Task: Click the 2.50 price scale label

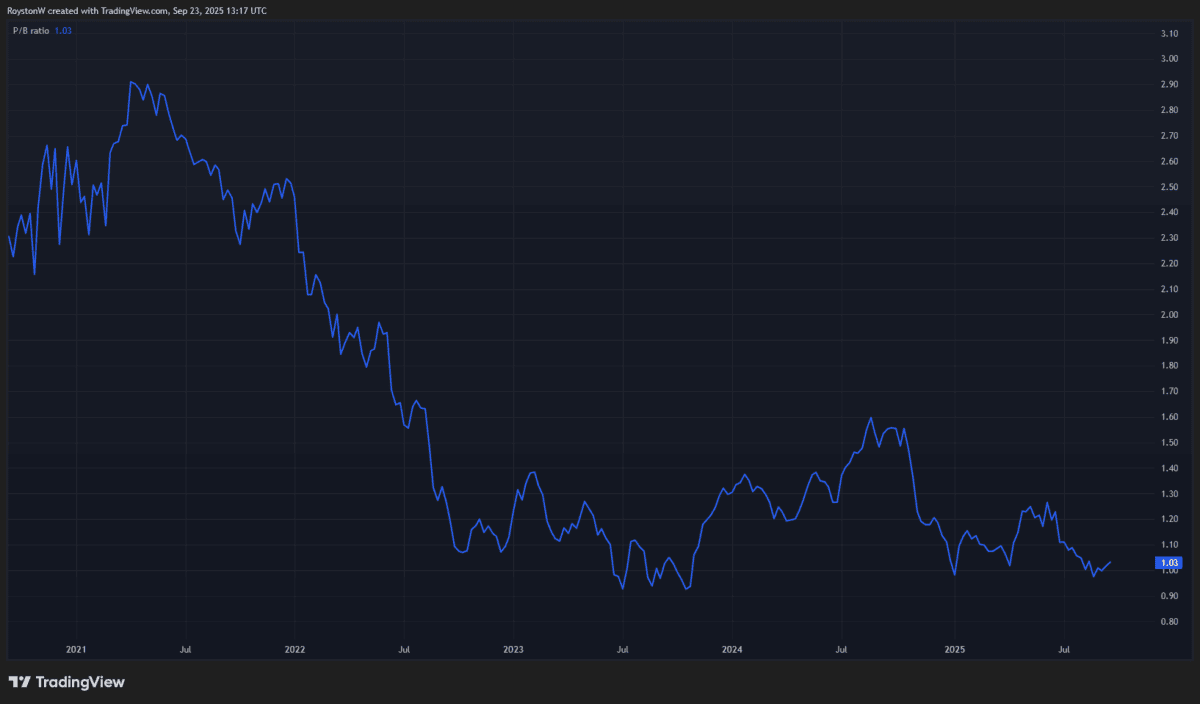Action: tap(1169, 187)
